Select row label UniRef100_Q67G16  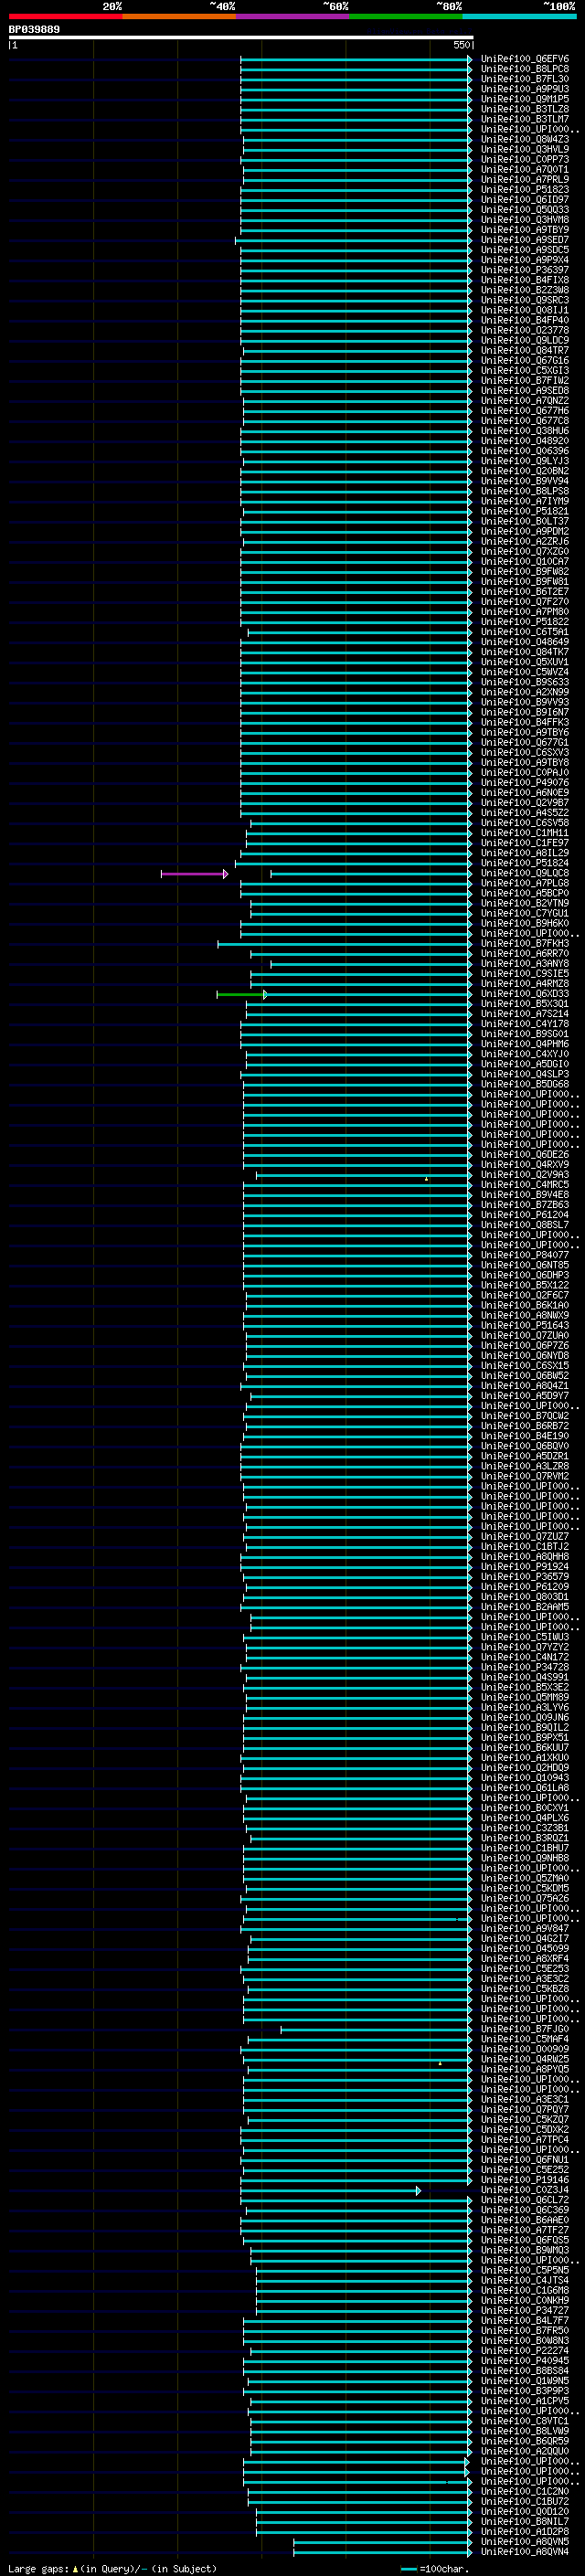pos(525,360)
